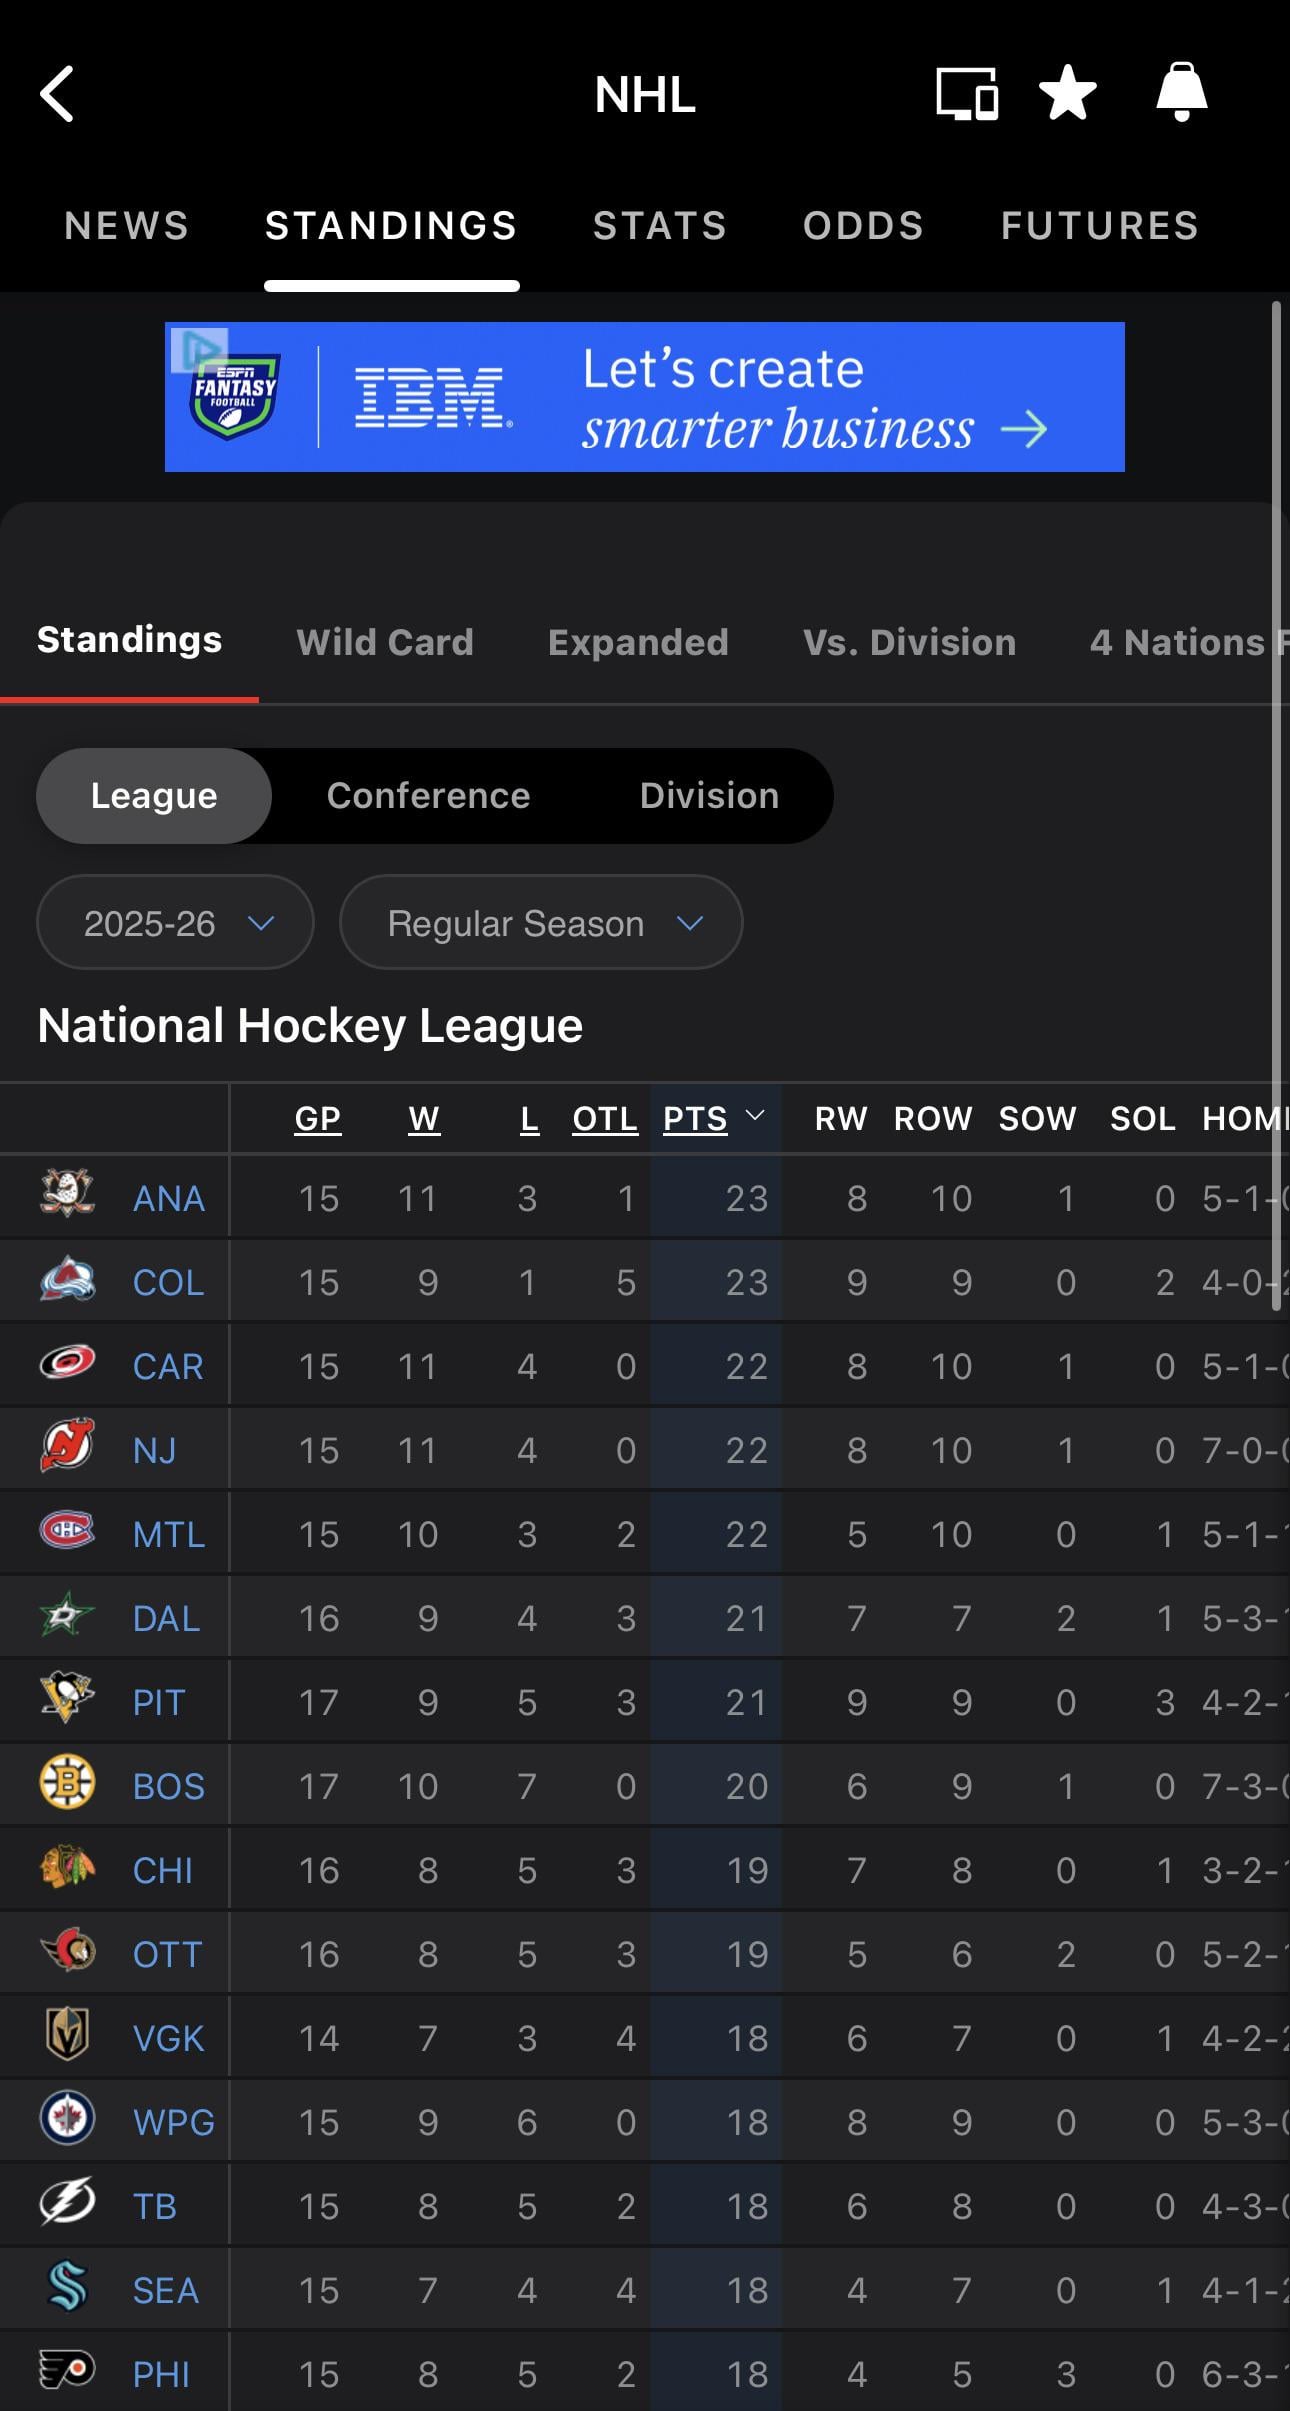Open the Wild Card tab
The width and height of the screenshot is (1290, 2411).
coord(385,642)
